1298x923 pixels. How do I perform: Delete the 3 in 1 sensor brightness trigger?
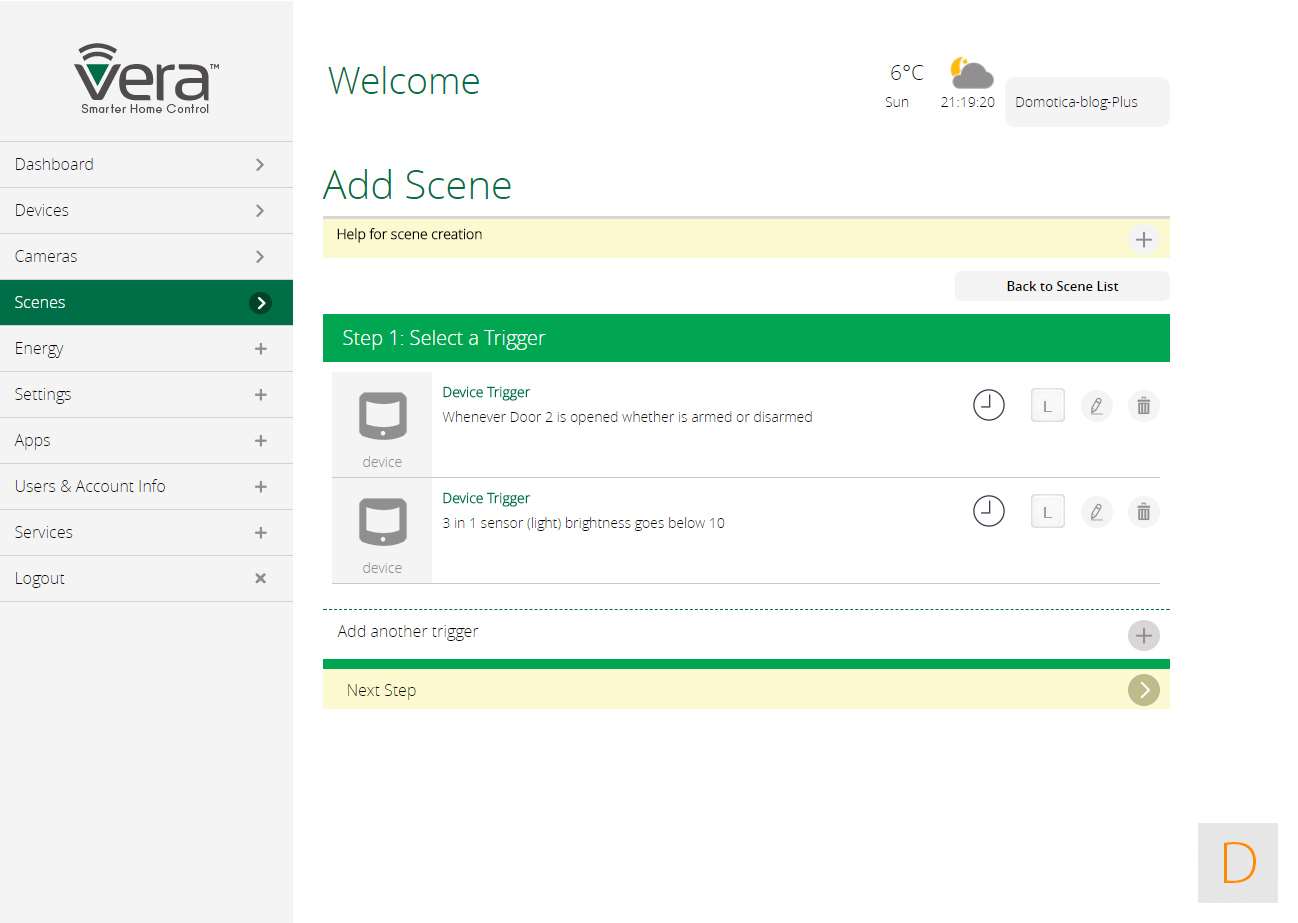(1144, 512)
